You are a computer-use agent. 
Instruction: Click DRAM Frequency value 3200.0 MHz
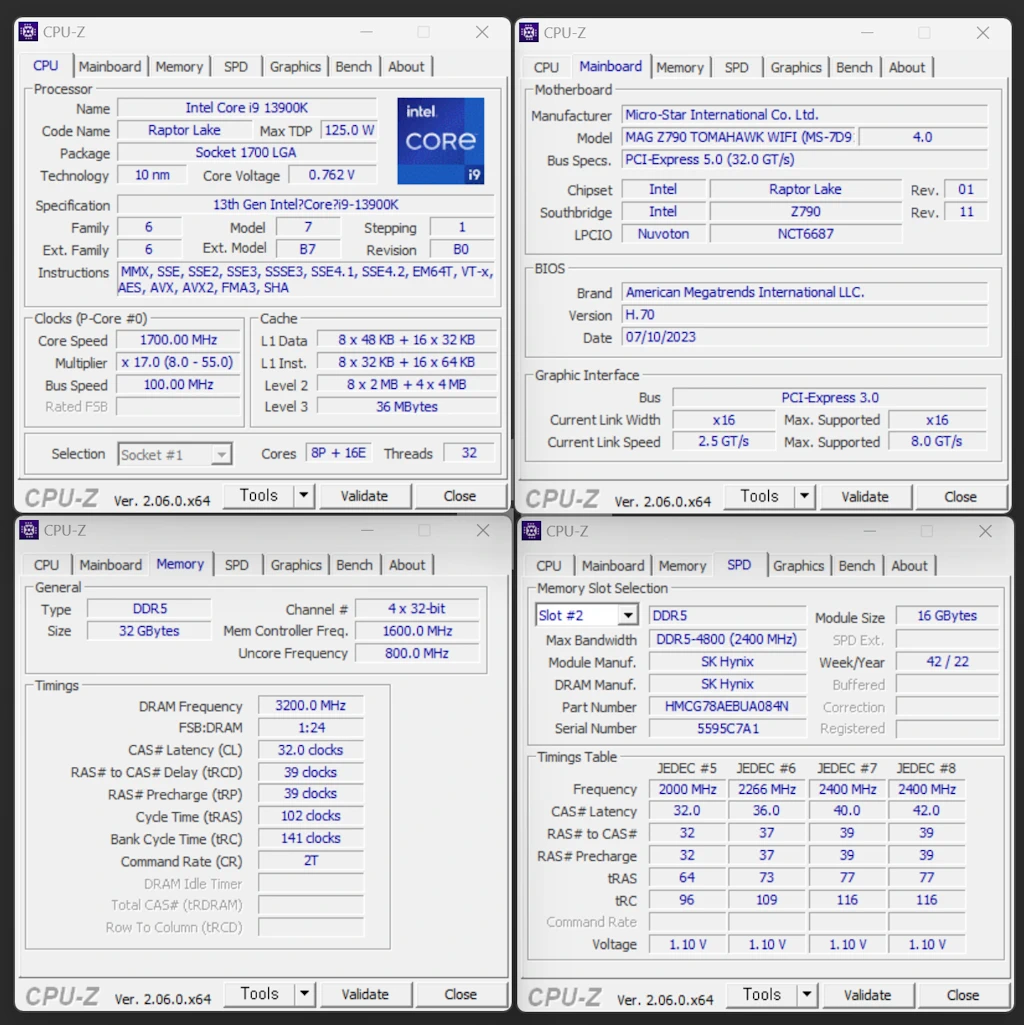(311, 705)
